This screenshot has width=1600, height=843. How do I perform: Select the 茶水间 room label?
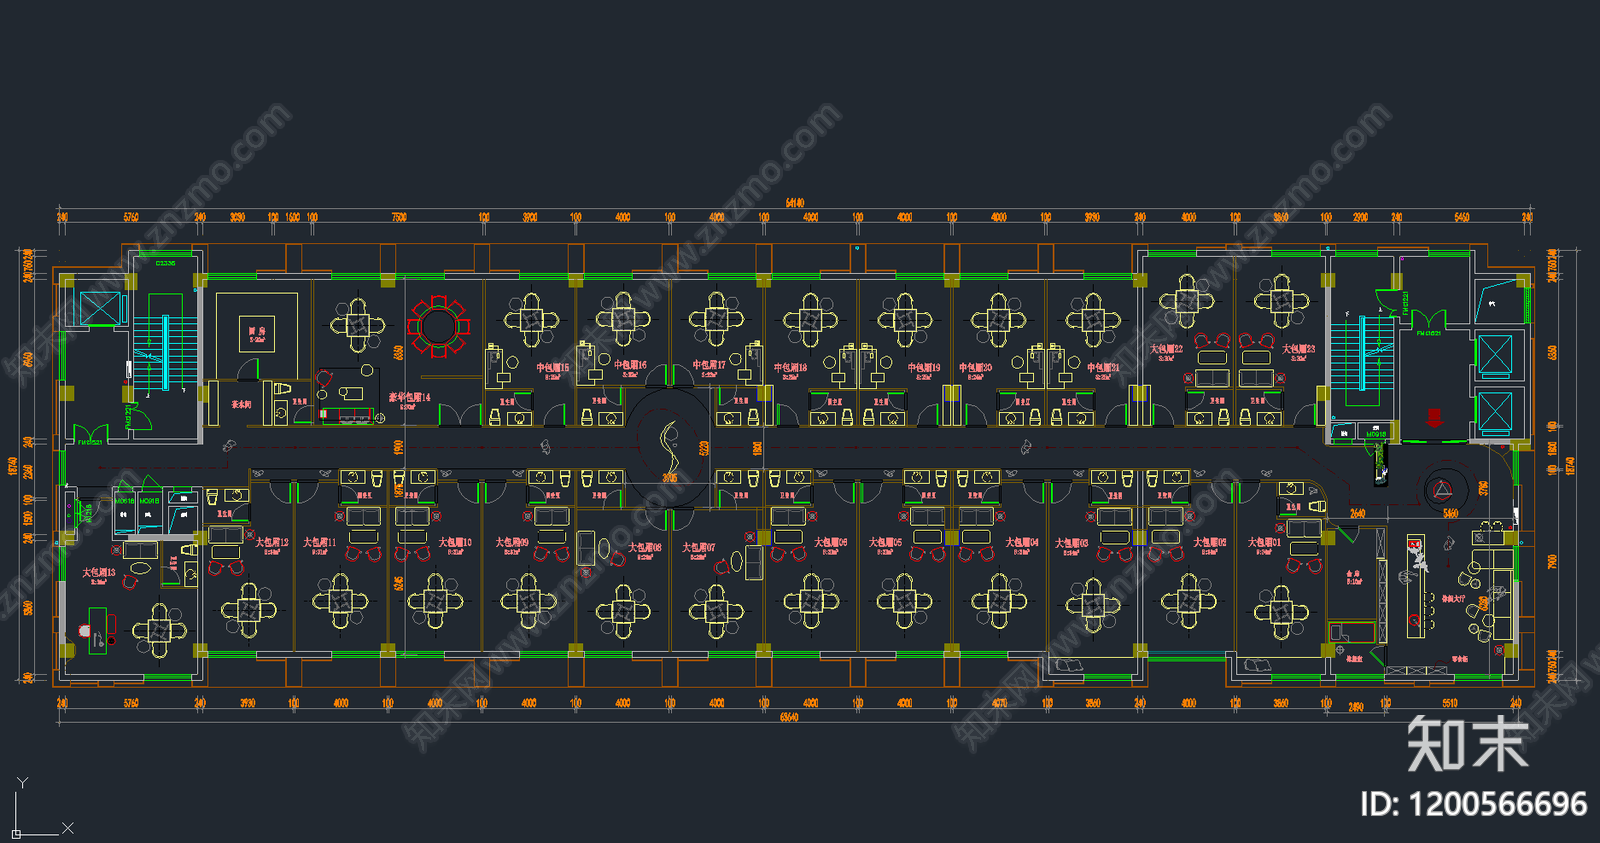(241, 404)
